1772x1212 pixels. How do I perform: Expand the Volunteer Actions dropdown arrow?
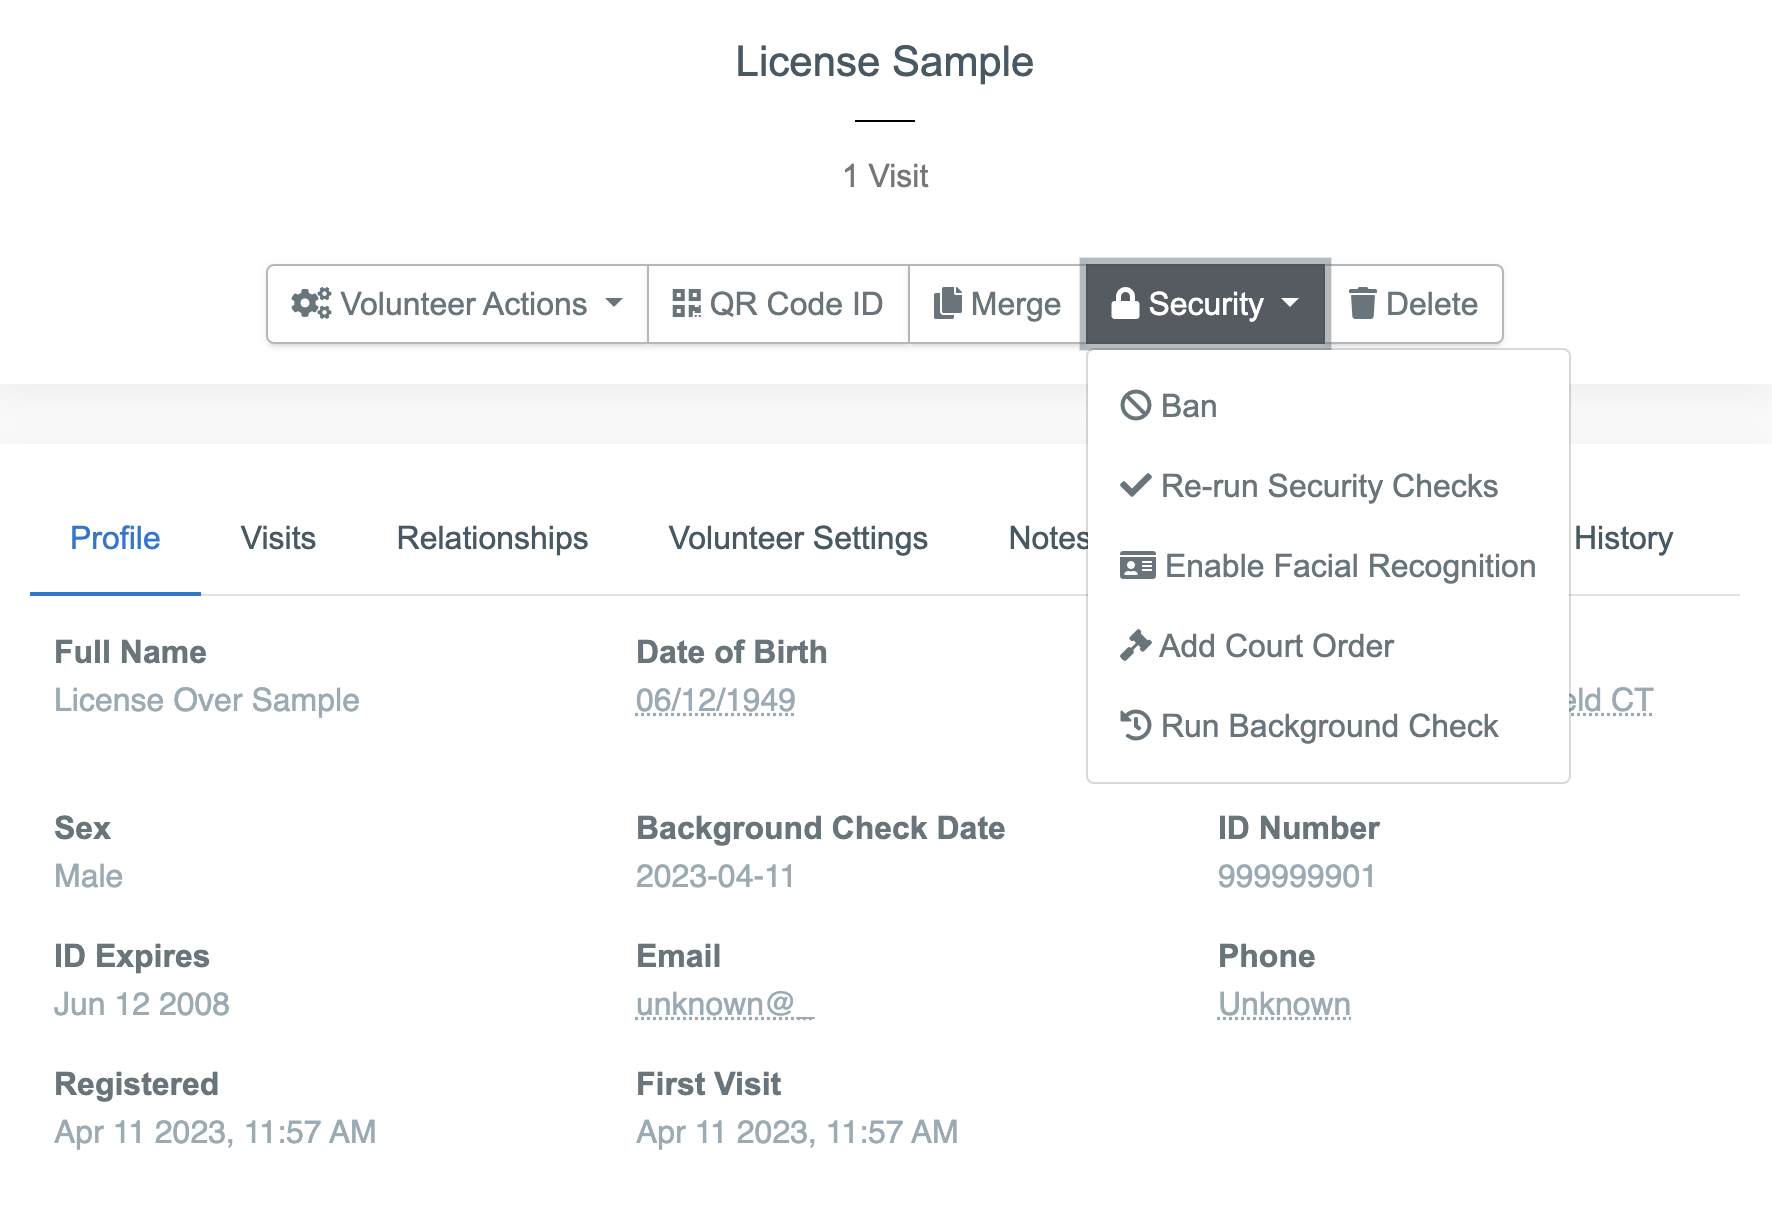click(614, 303)
